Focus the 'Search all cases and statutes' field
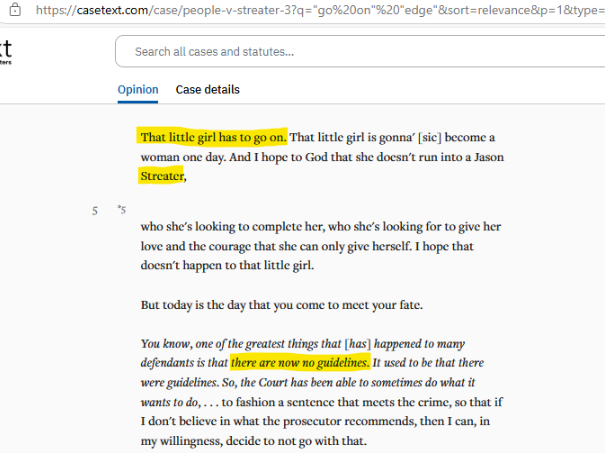The image size is (605, 453). (360, 51)
